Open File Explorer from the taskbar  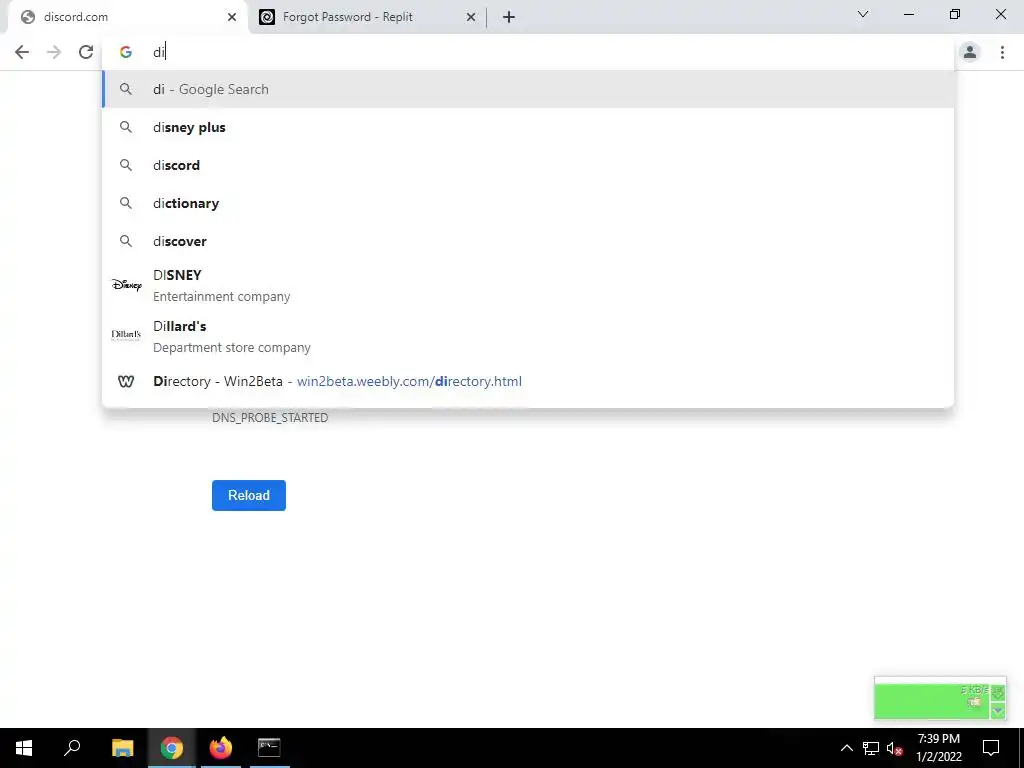[x=122, y=748]
